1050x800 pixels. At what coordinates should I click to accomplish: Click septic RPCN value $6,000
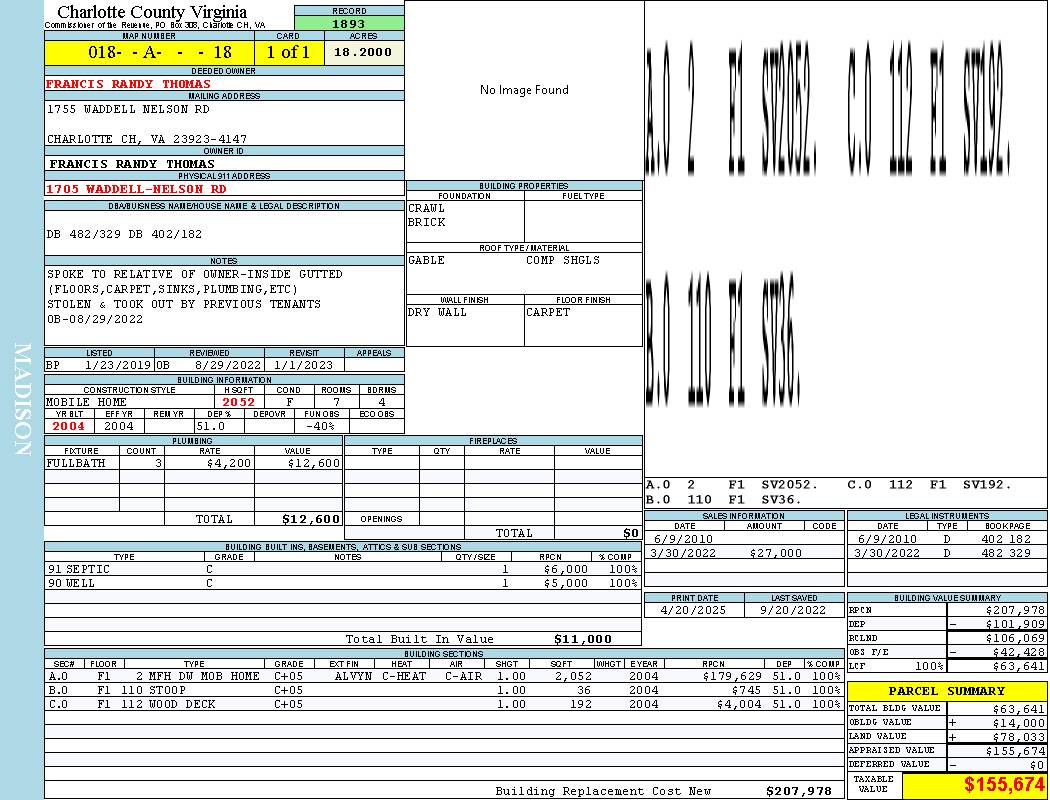[566, 569]
